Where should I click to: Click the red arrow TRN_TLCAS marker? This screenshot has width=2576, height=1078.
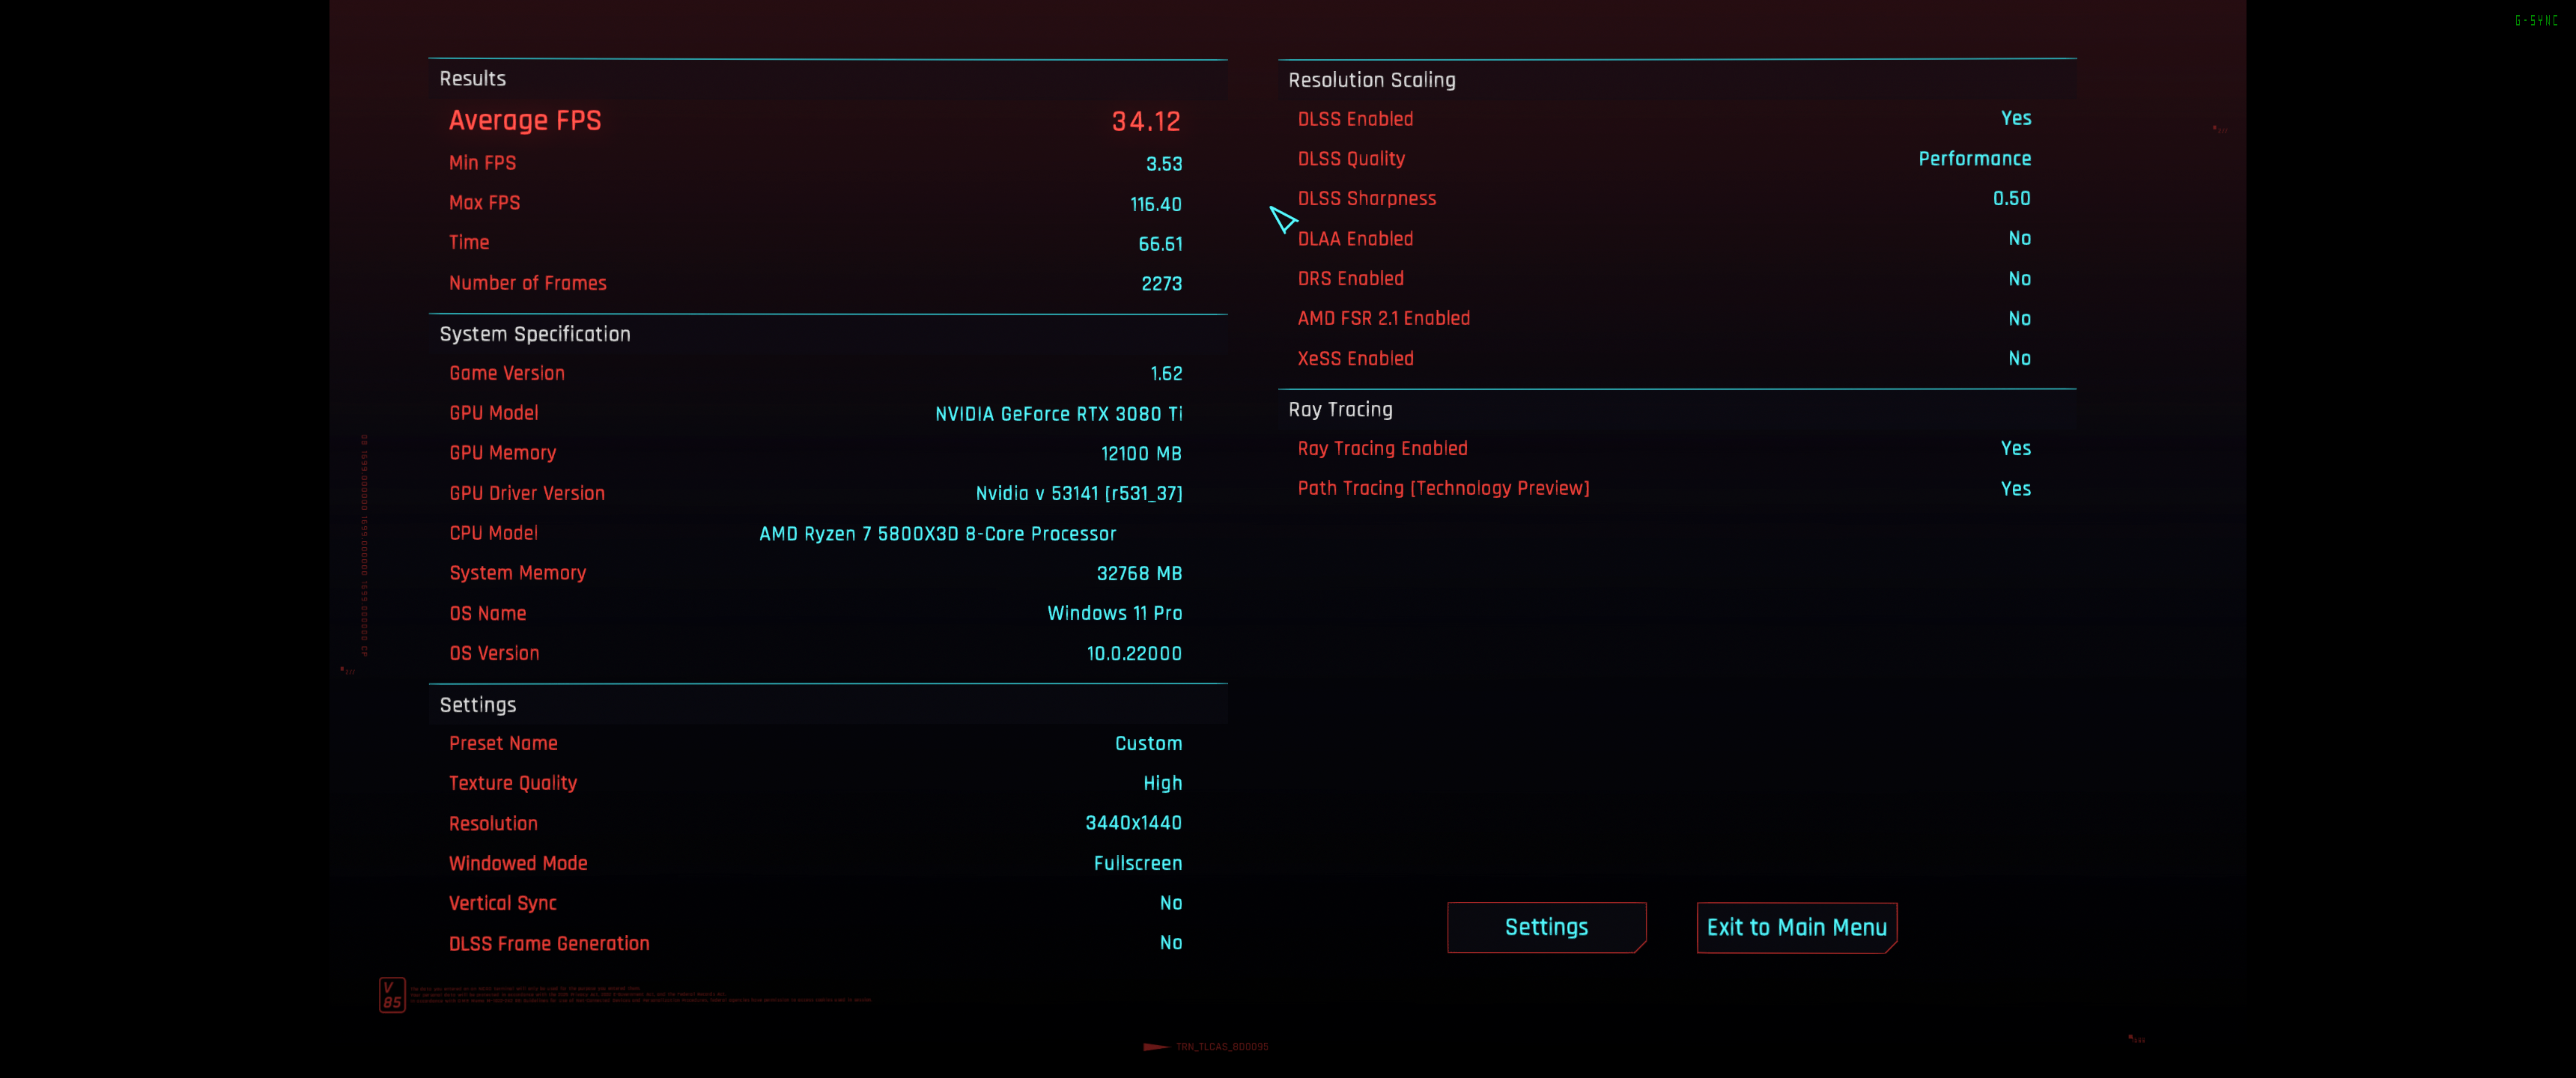point(1157,1046)
